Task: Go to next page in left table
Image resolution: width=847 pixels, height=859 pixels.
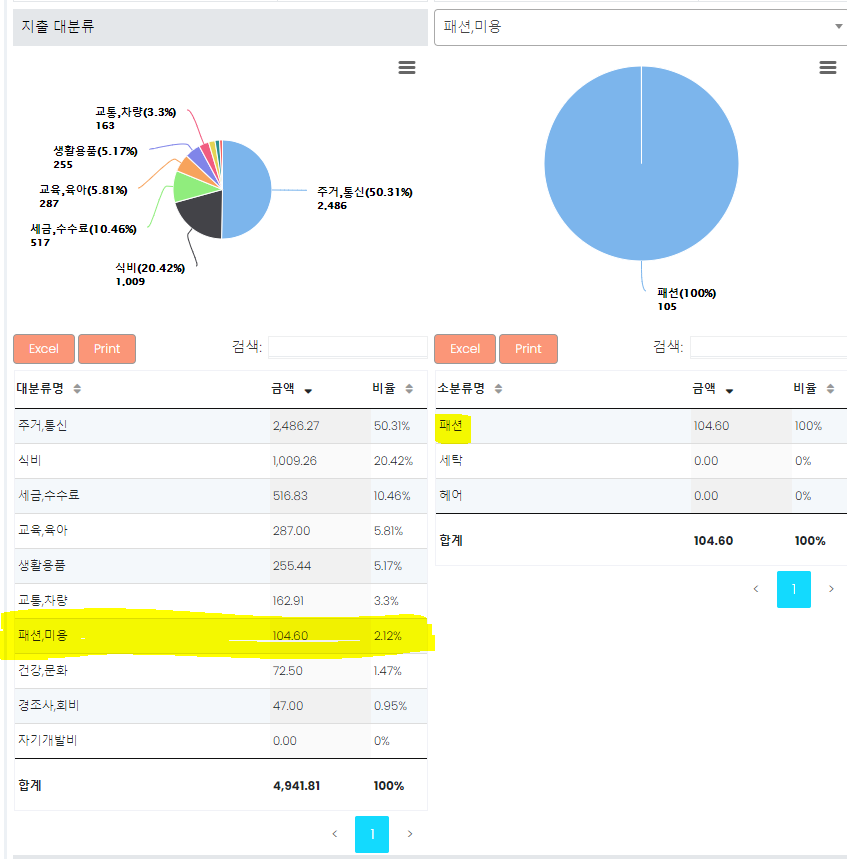Action: pyautogui.click(x=410, y=834)
